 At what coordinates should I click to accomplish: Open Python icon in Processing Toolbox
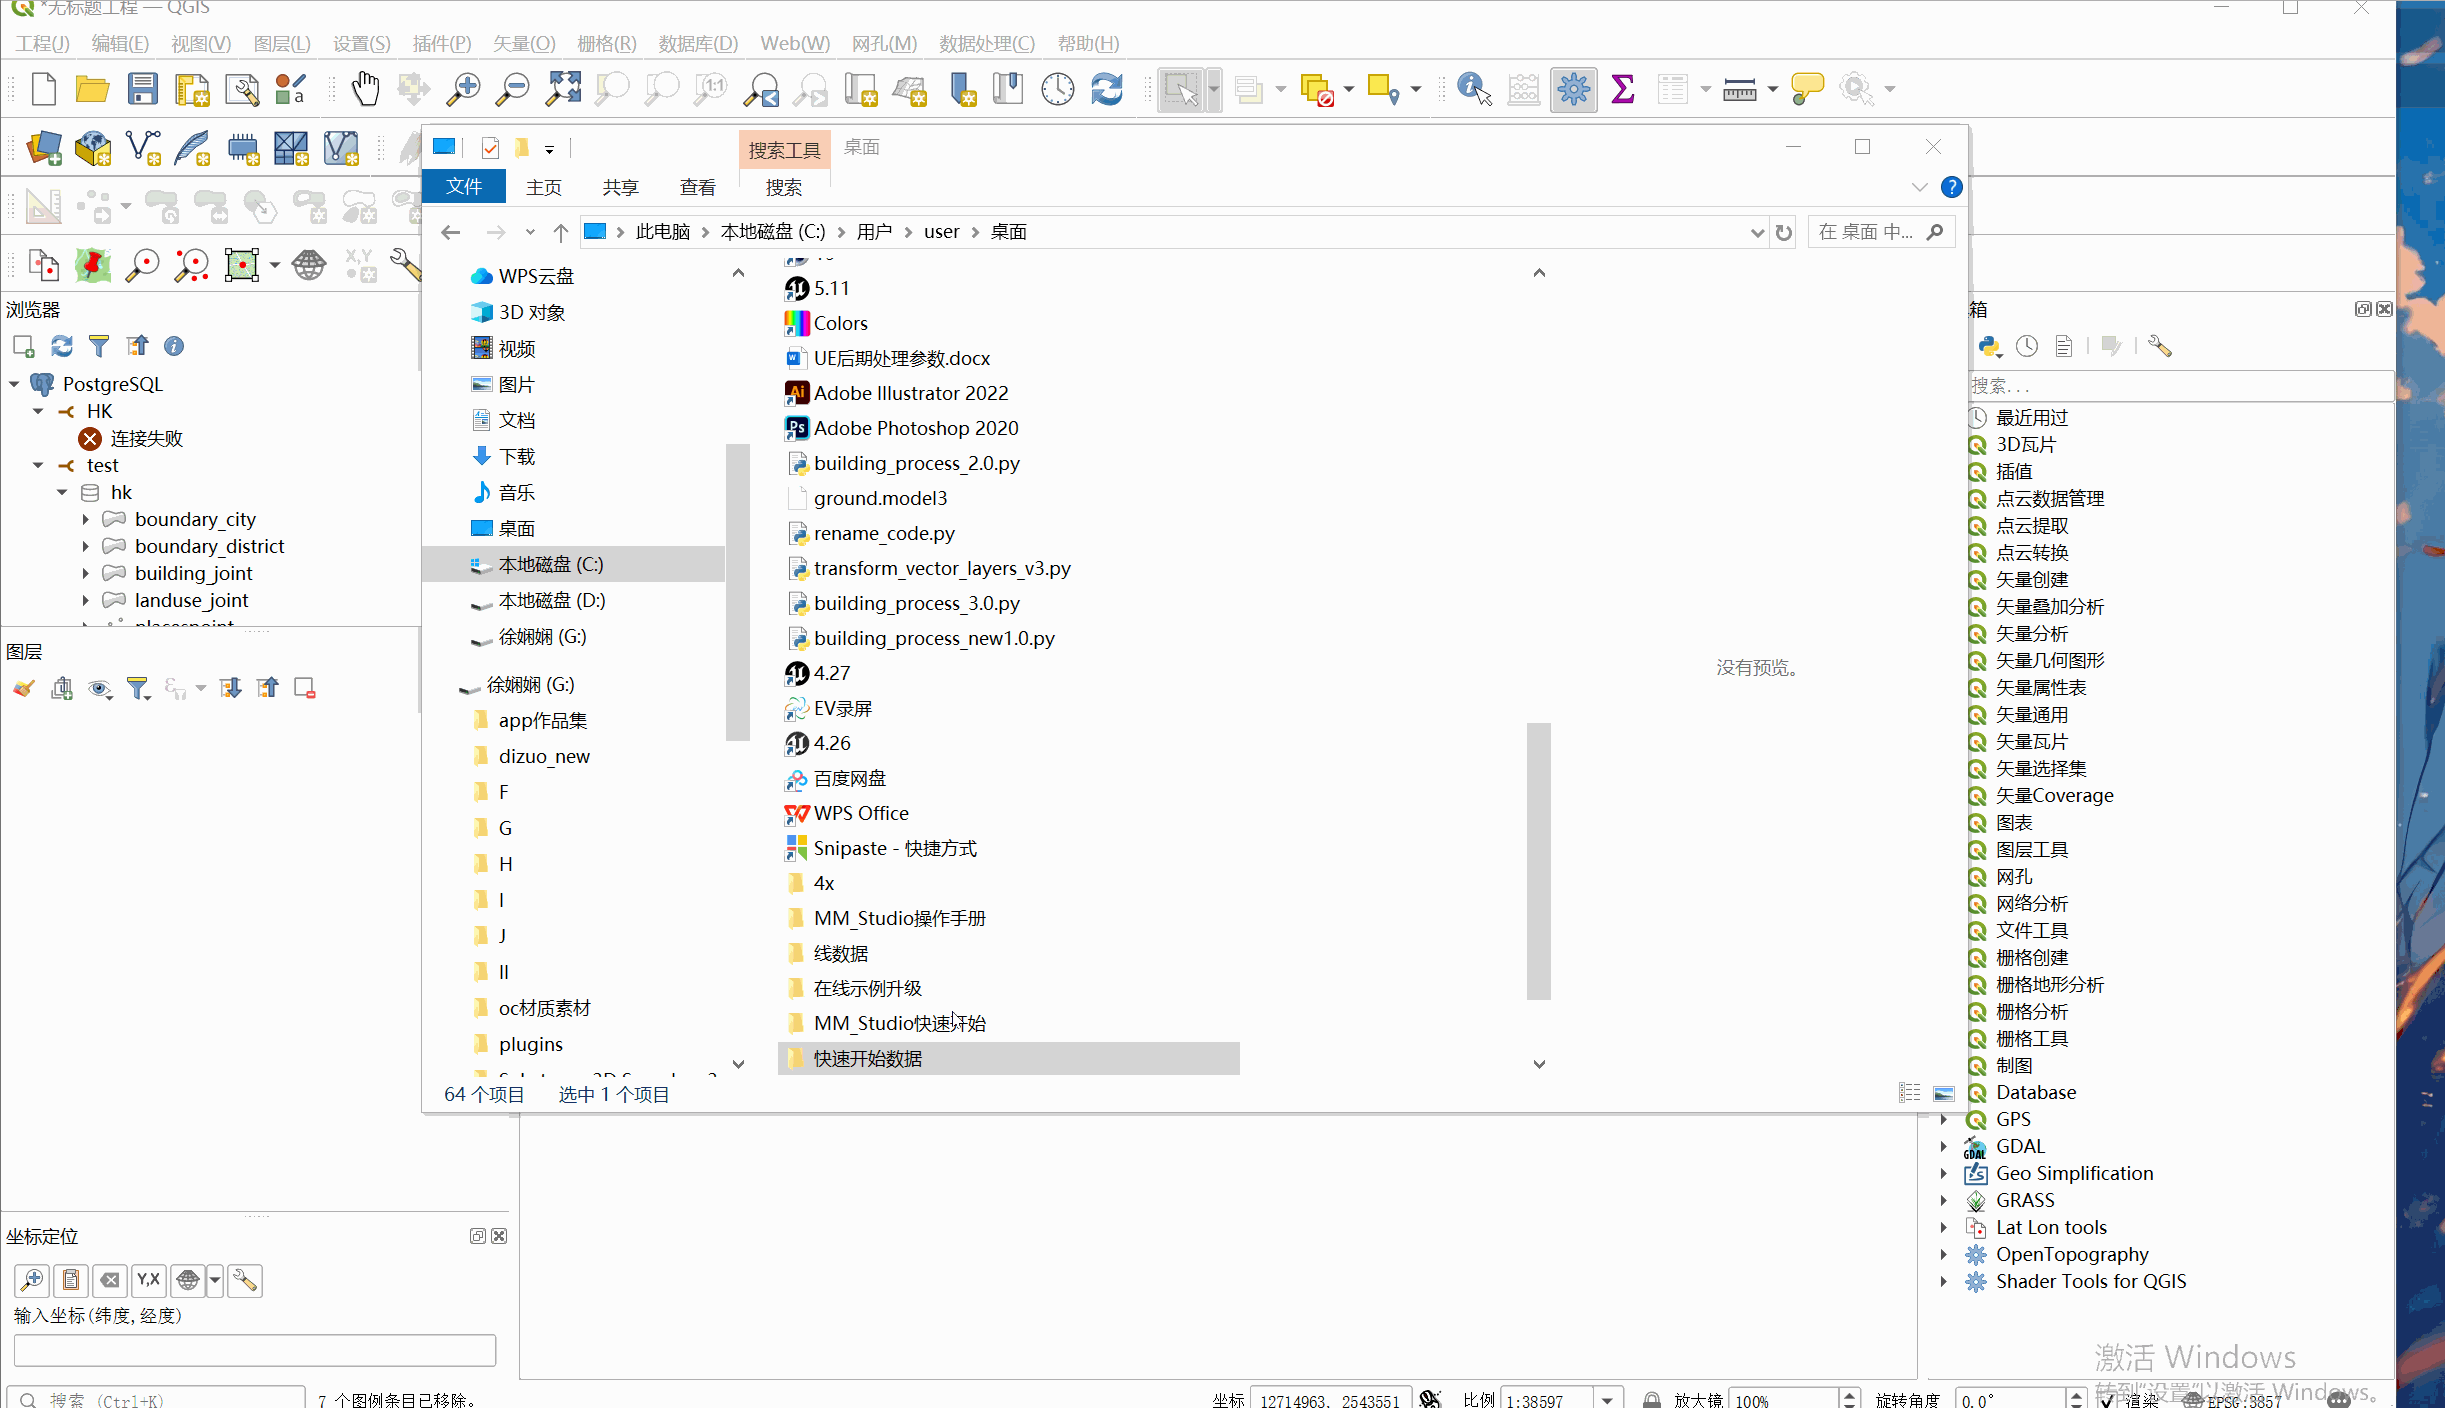(x=1988, y=346)
